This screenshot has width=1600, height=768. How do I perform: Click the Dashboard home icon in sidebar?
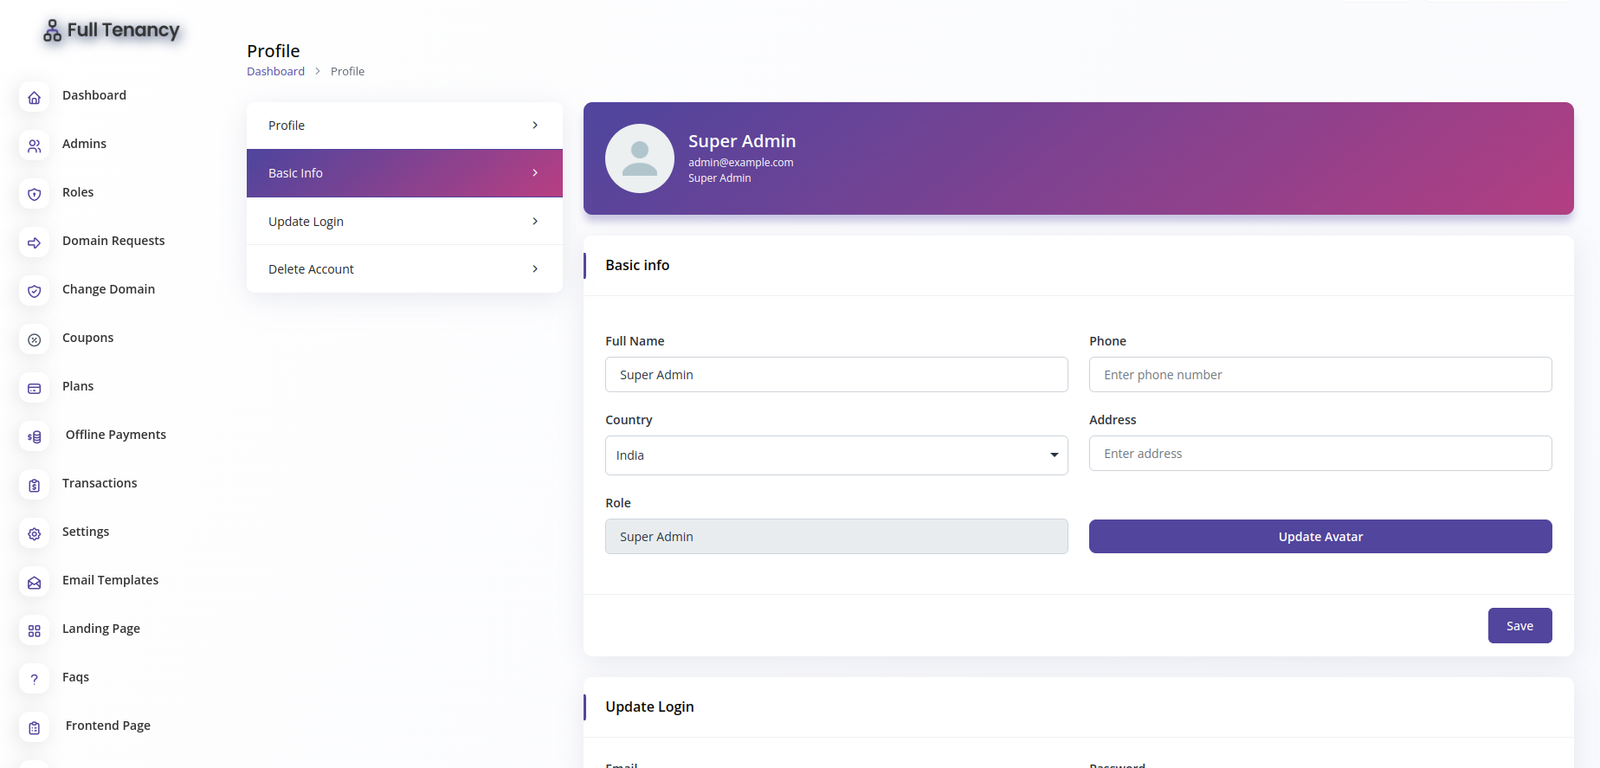(34, 97)
